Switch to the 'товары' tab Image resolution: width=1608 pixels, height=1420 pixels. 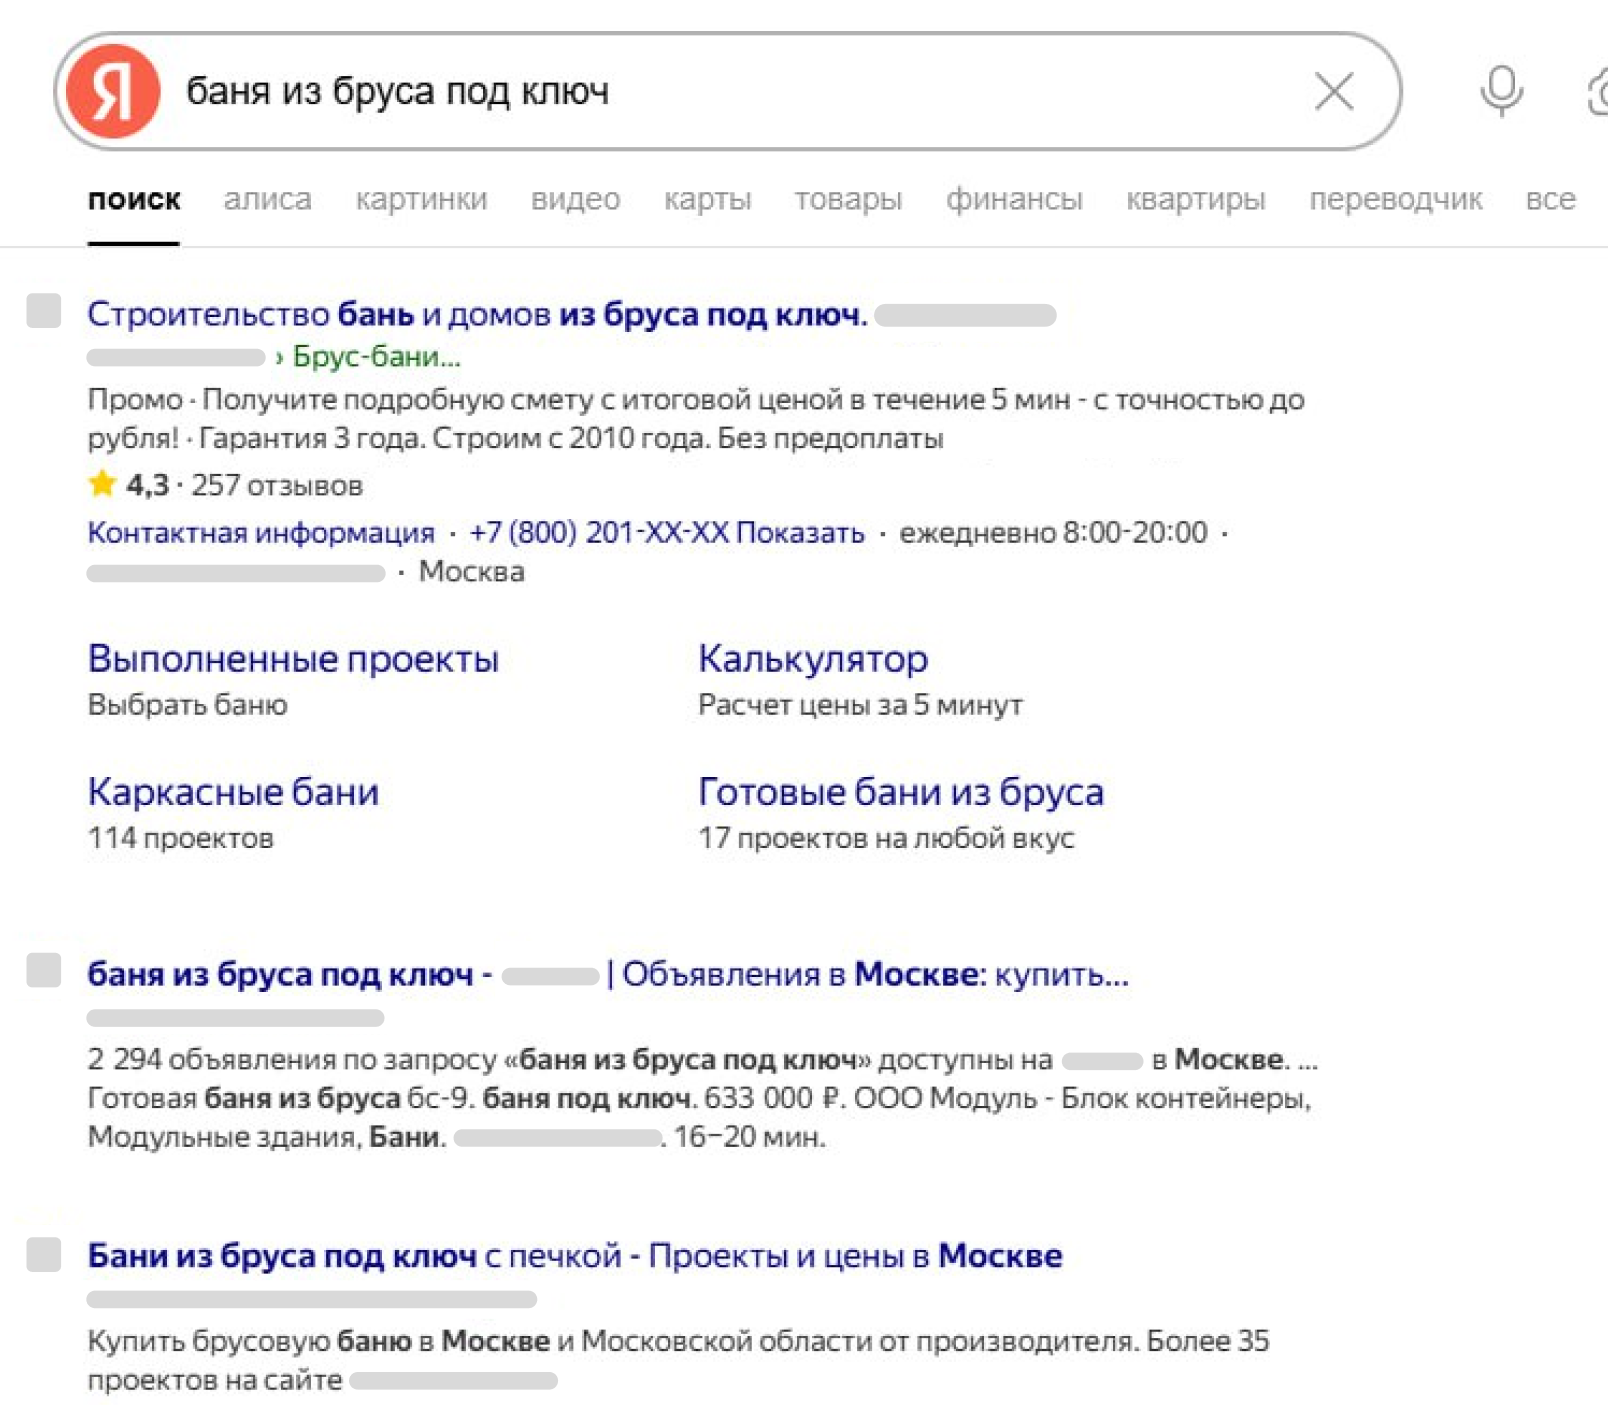coord(848,199)
